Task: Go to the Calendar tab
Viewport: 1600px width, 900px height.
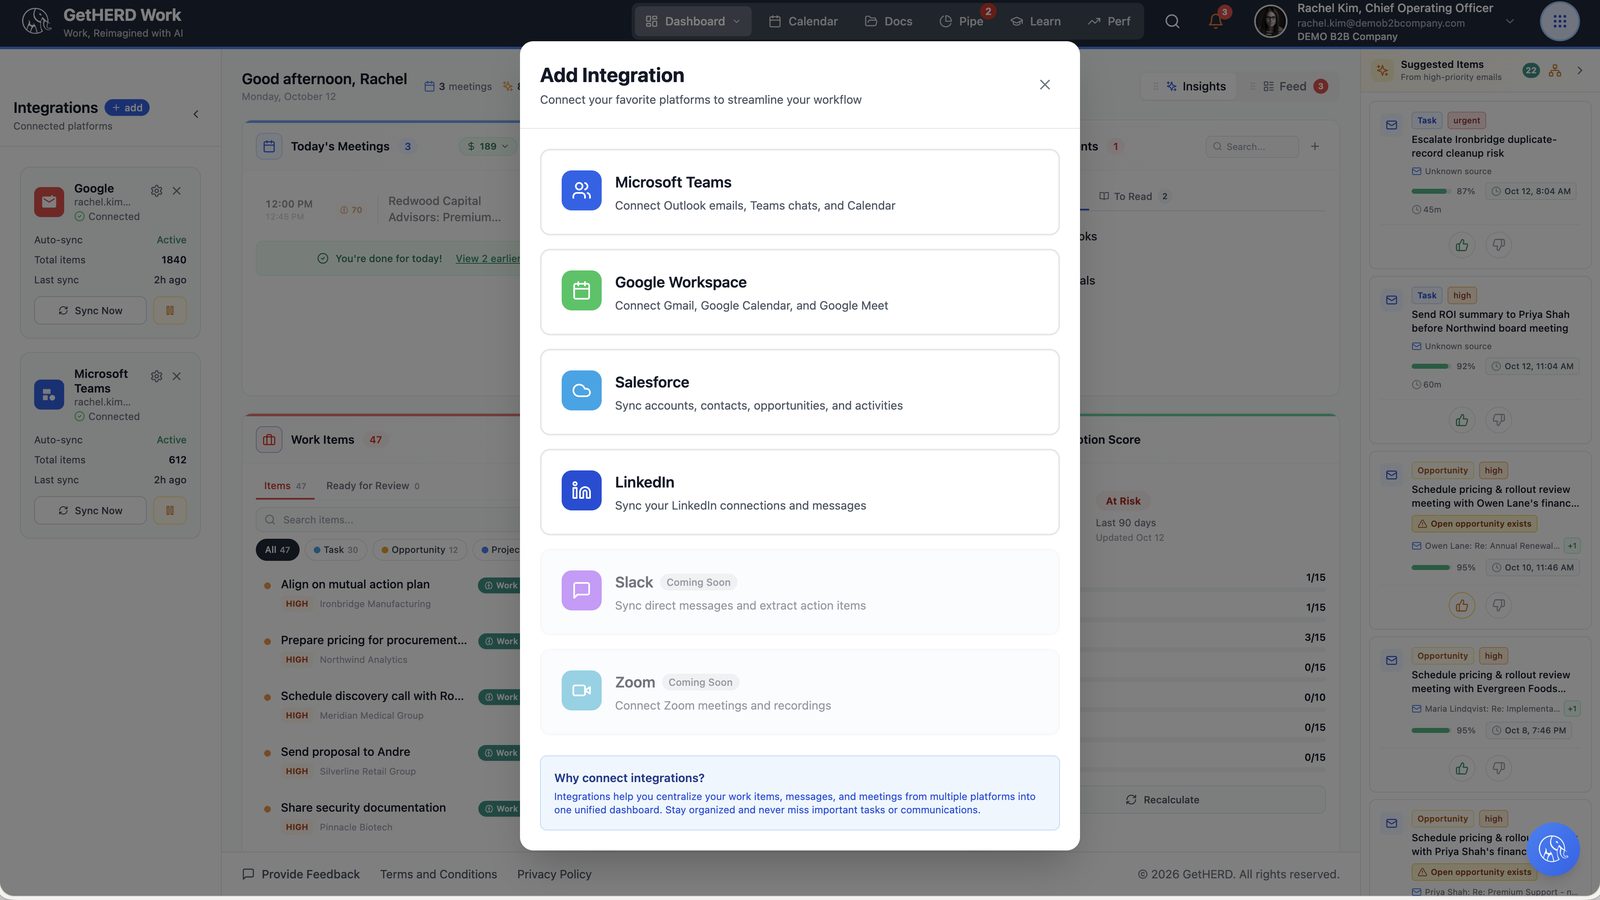Action: (803, 21)
